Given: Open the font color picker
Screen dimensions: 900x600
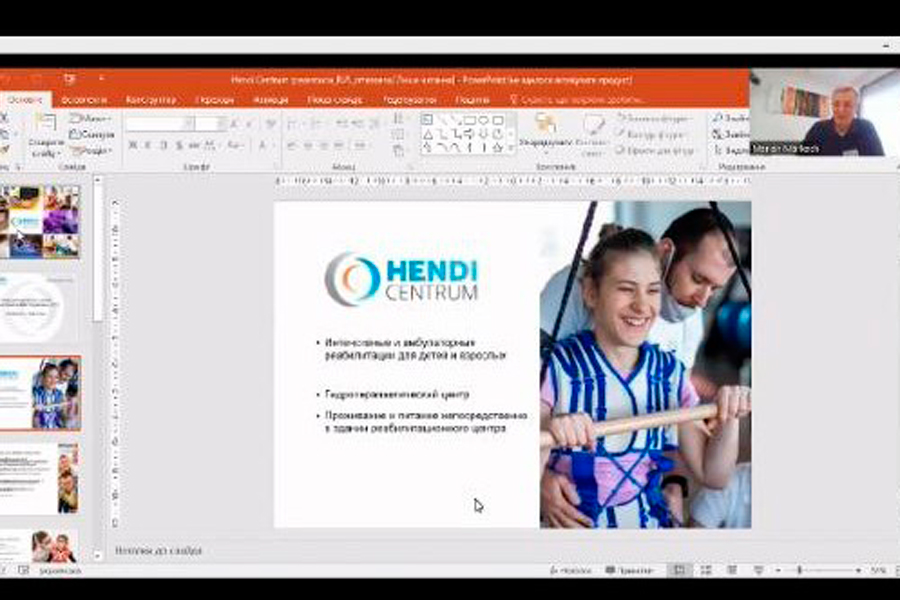Looking at the screenshot, I should 264,146.
